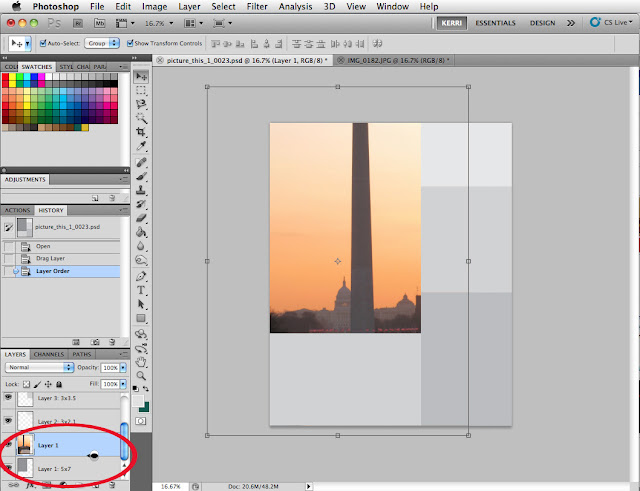Select the Hand tool
The image size is (640, 491).
click(x=141, y=362)
